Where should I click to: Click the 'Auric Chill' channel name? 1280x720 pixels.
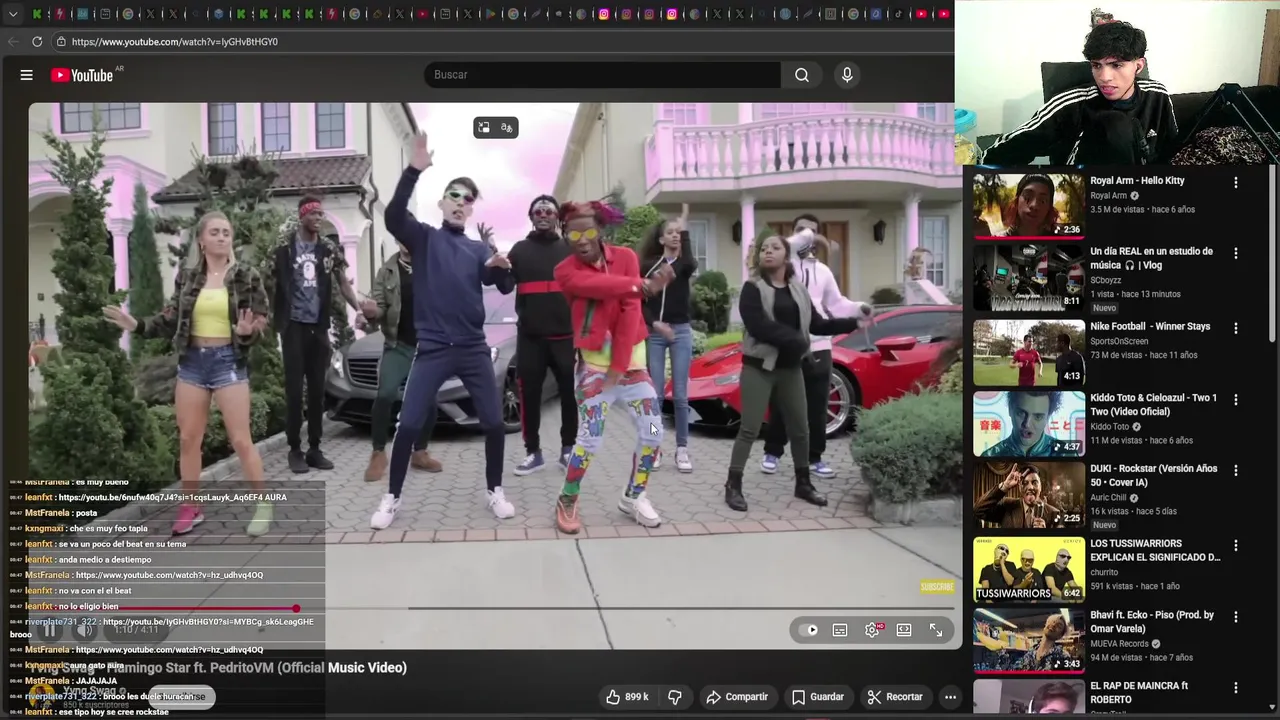point(1108,498)
